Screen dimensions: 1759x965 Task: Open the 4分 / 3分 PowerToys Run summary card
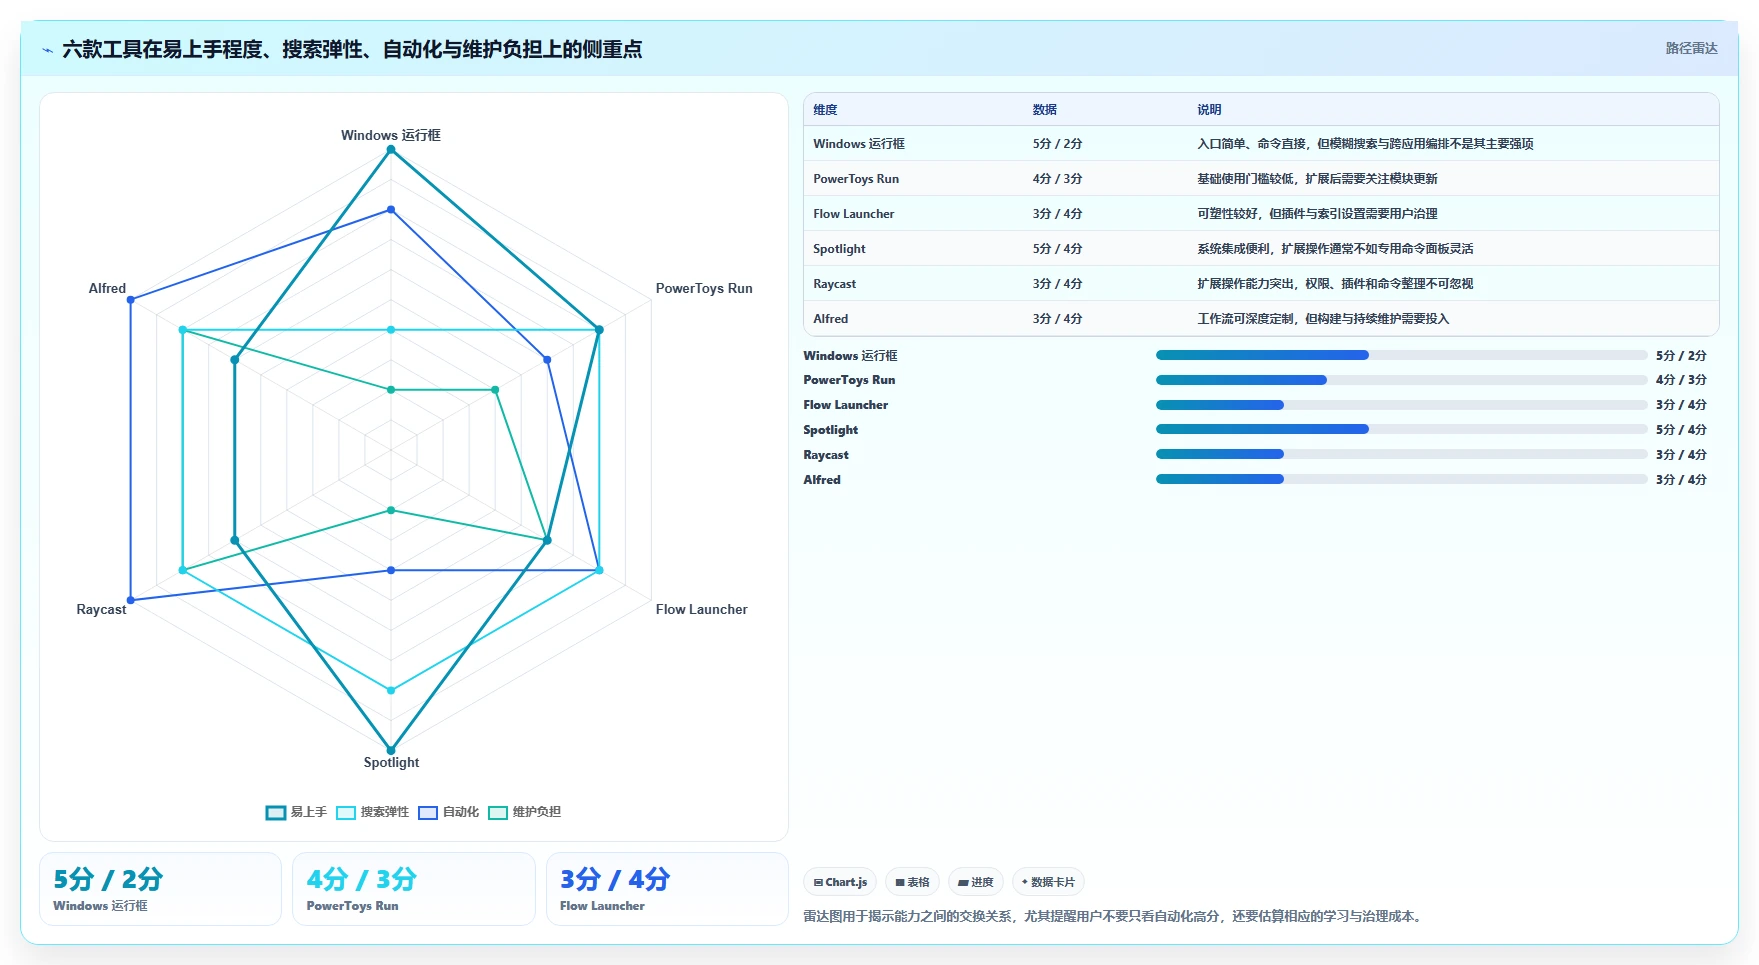pos(414,889)
